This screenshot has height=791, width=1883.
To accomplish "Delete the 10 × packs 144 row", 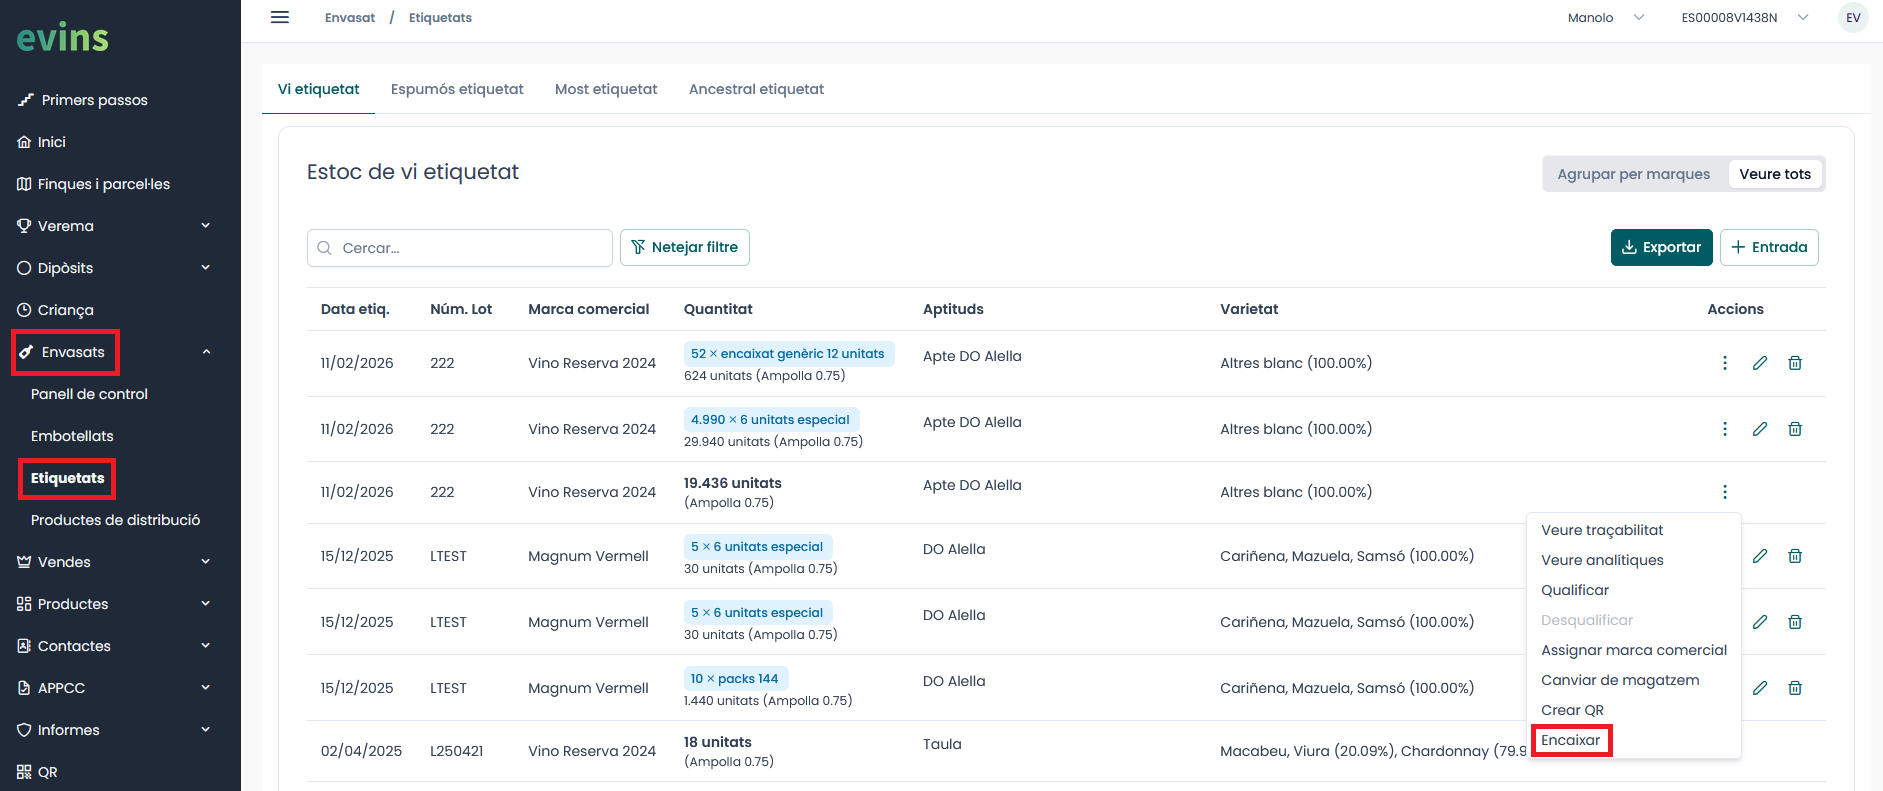I will pyautogui.click(x=1795, y=688).
